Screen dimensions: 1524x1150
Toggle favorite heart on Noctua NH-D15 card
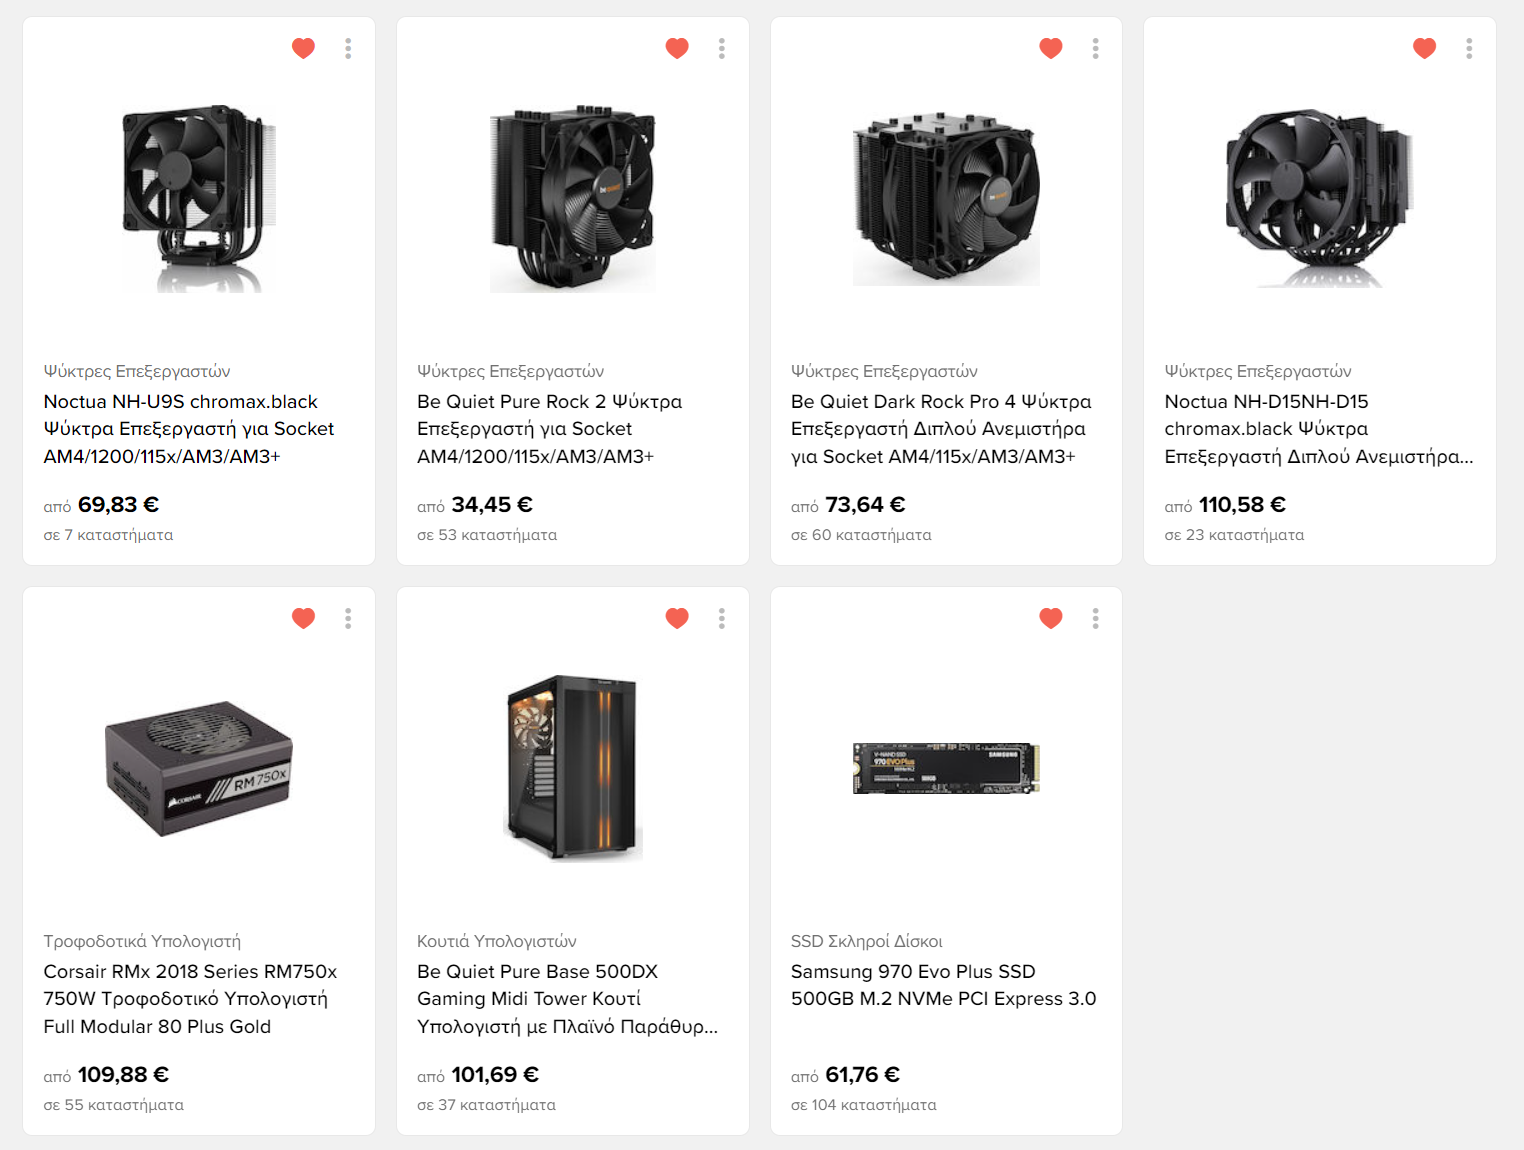[x=1425, y=48]
